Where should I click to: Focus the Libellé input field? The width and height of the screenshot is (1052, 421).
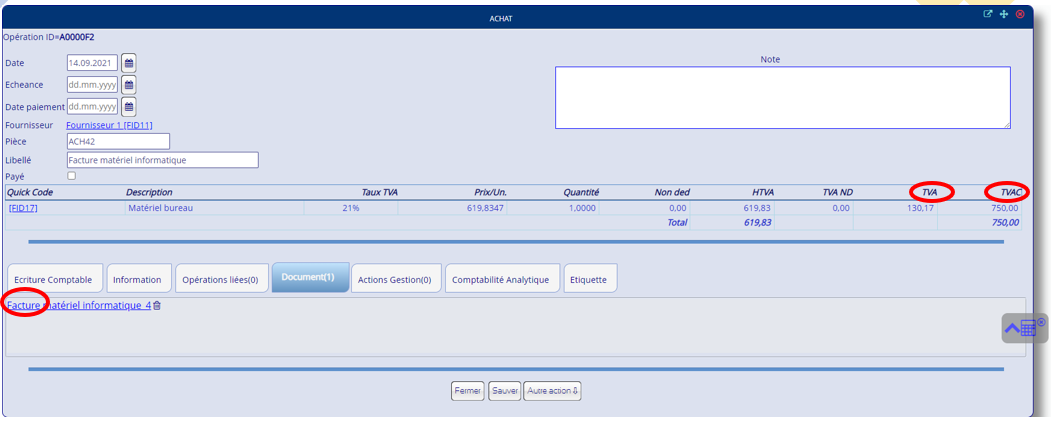(162, 160)
